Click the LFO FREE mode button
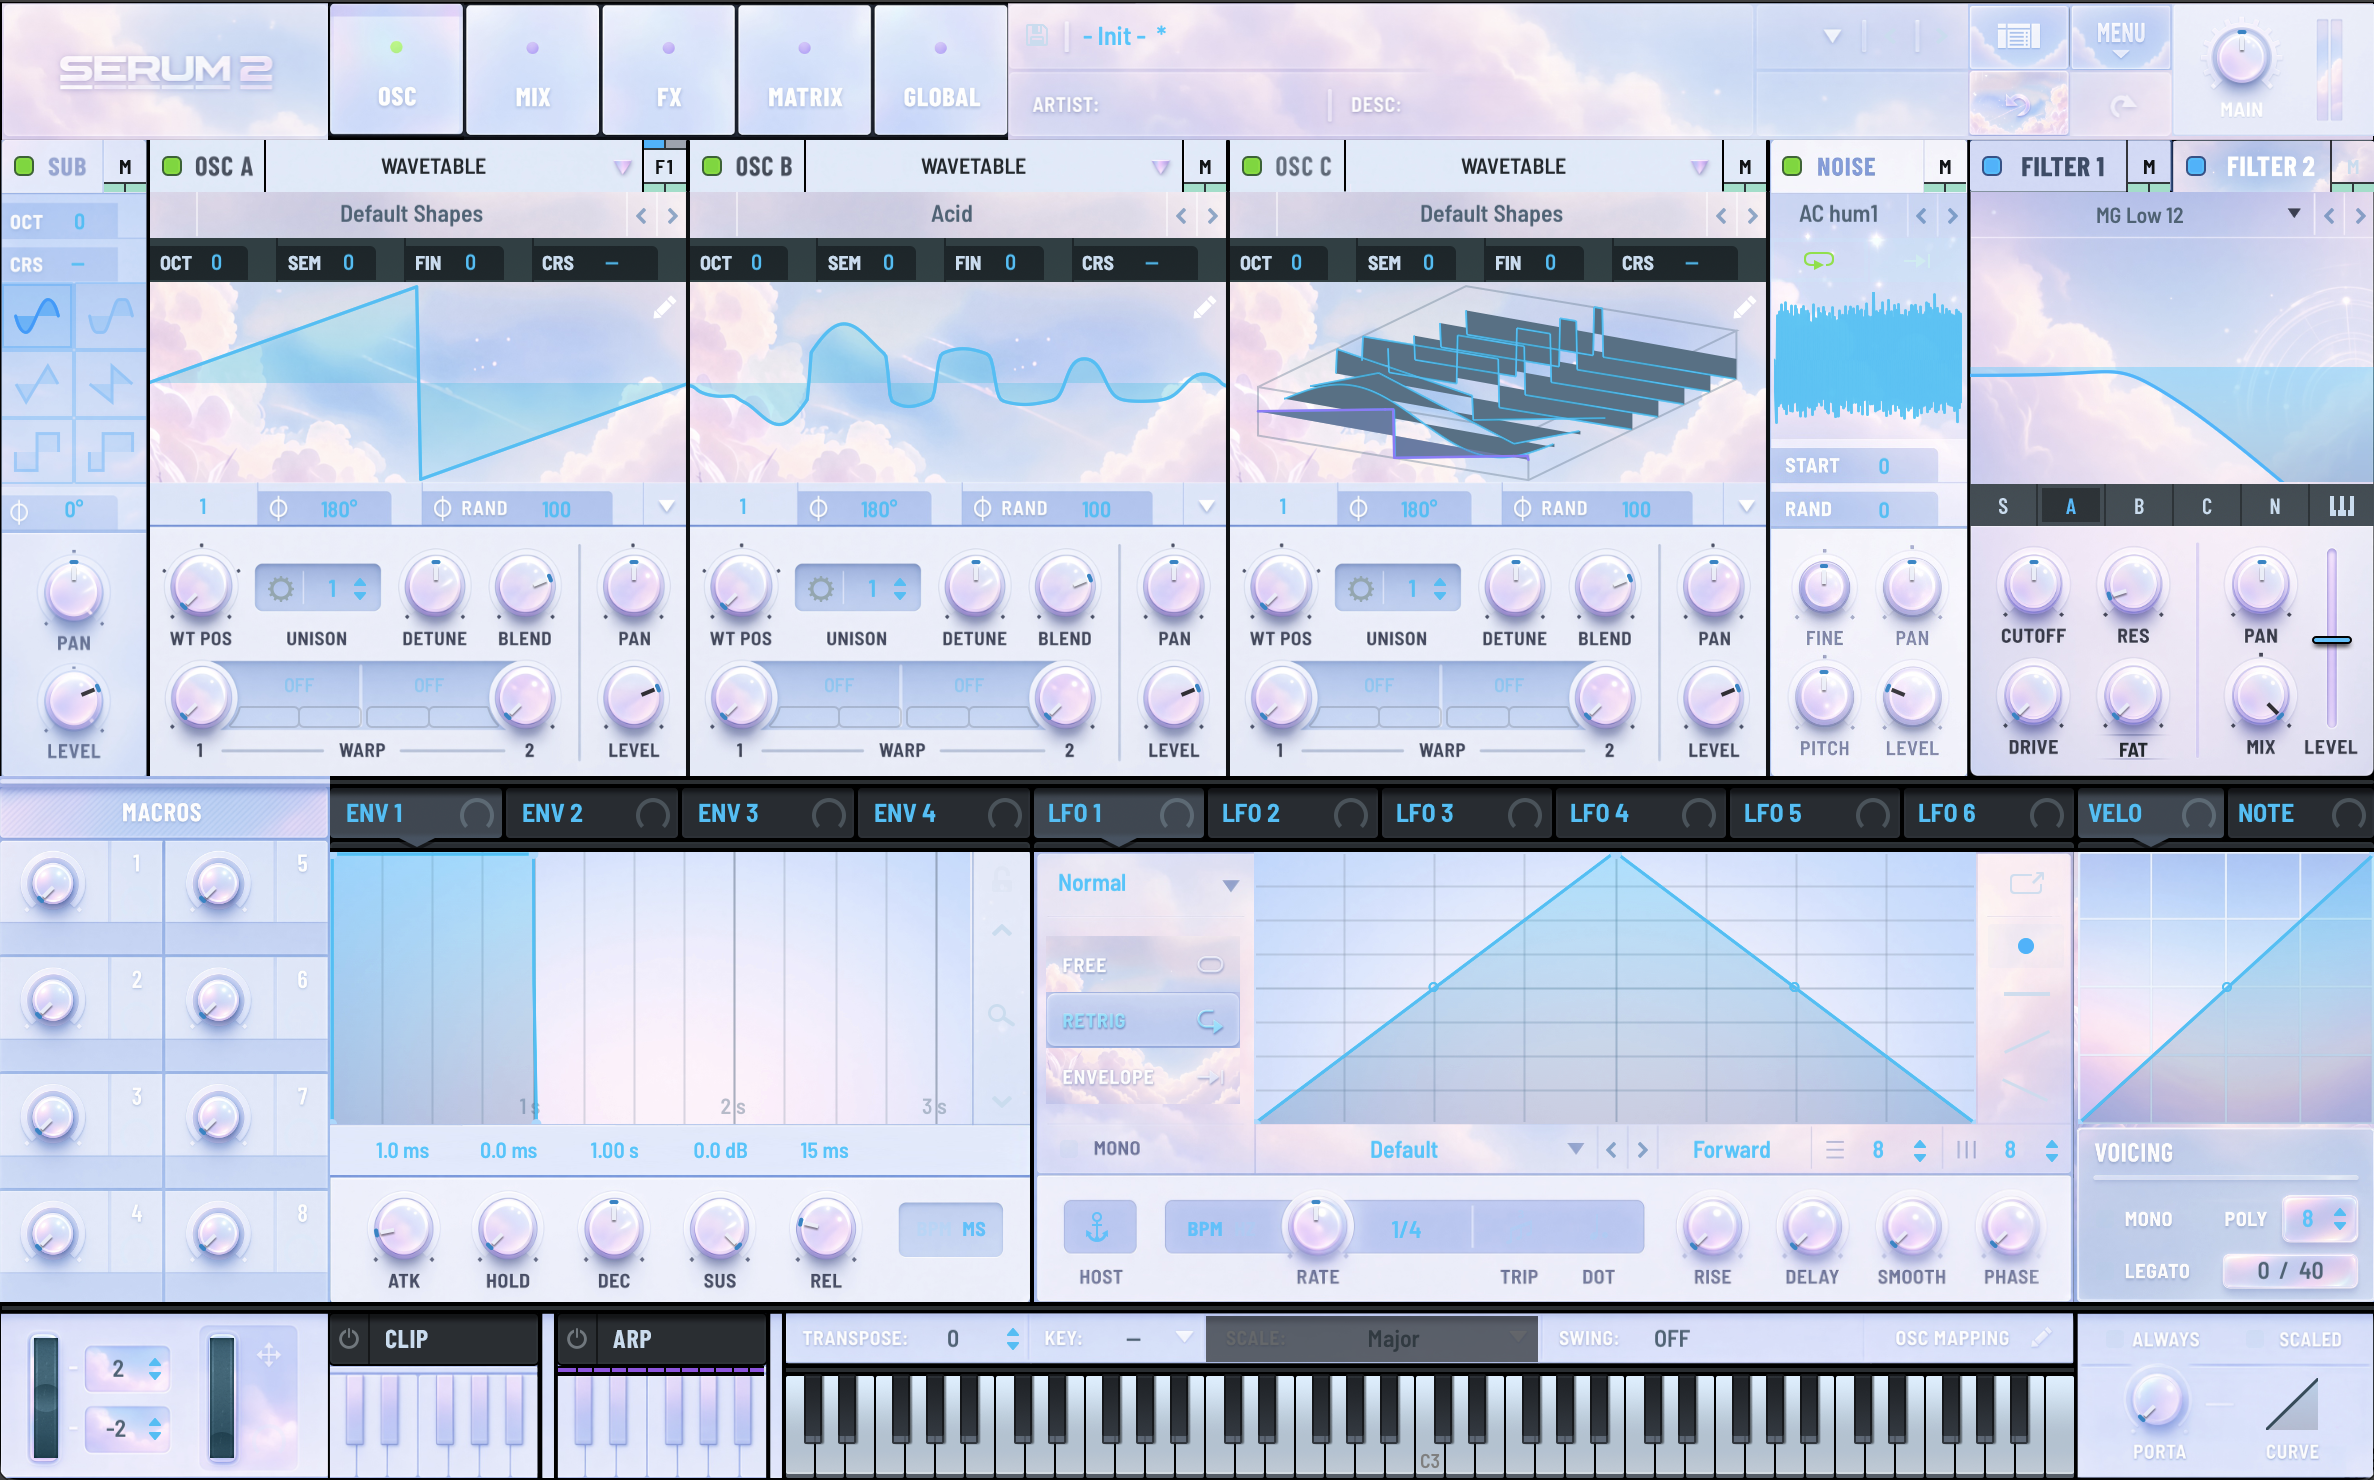Screen dimensions: 2374x1480 pyautogui.click(x=1142, y=965)
